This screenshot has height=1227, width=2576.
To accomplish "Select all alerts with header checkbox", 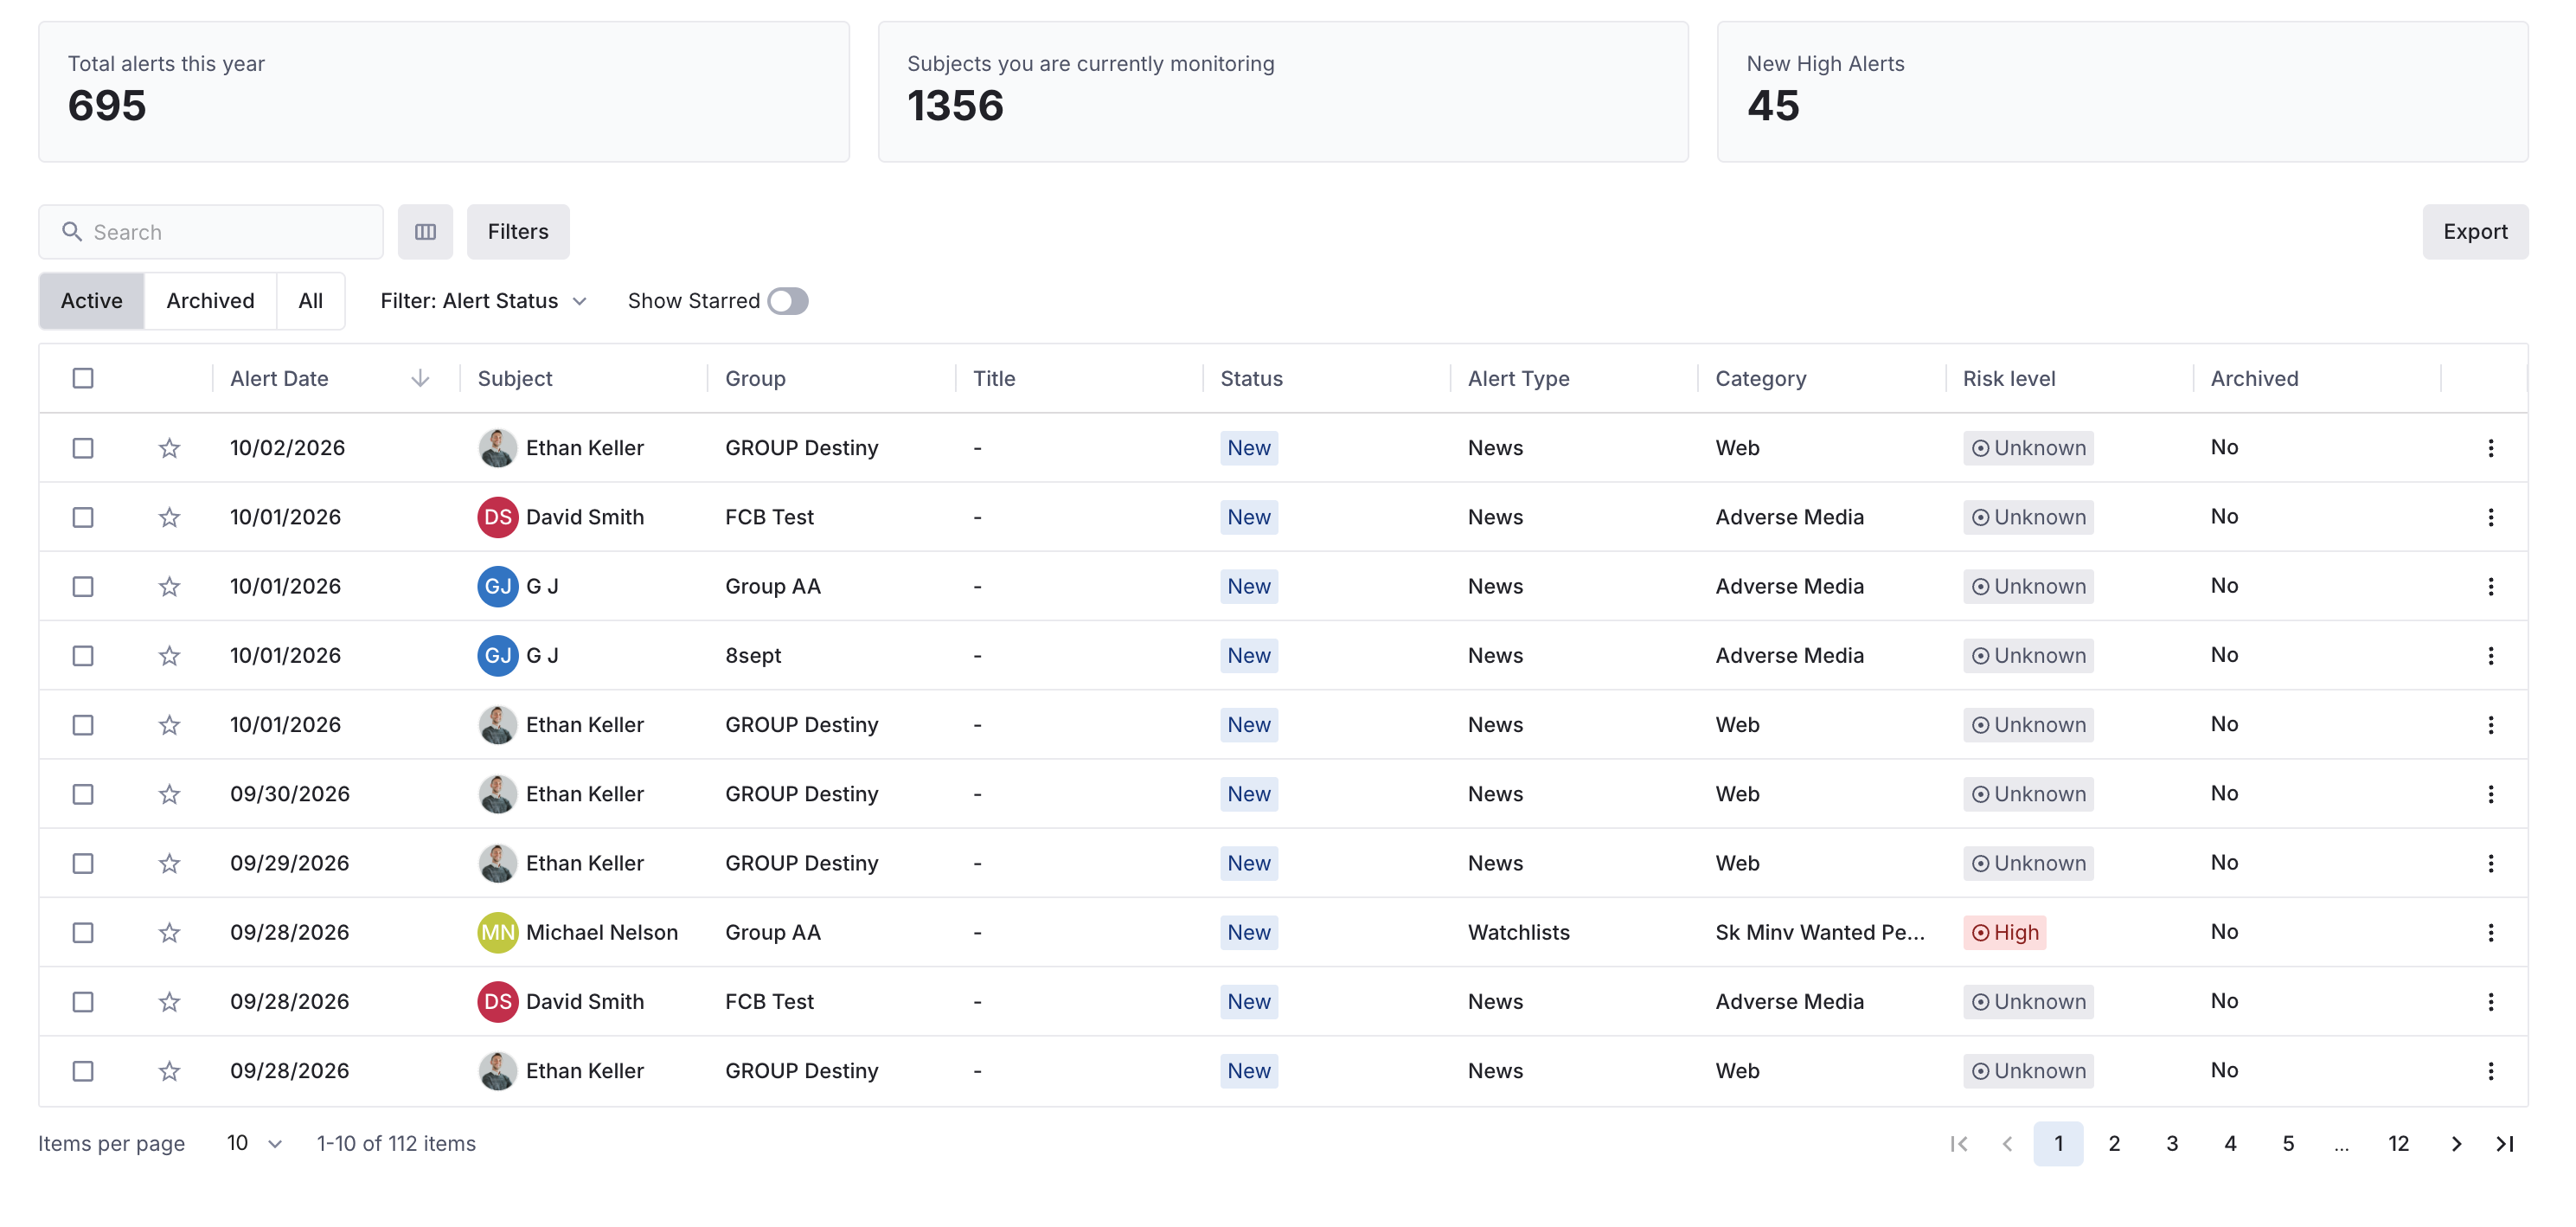I will coord(83,378).
